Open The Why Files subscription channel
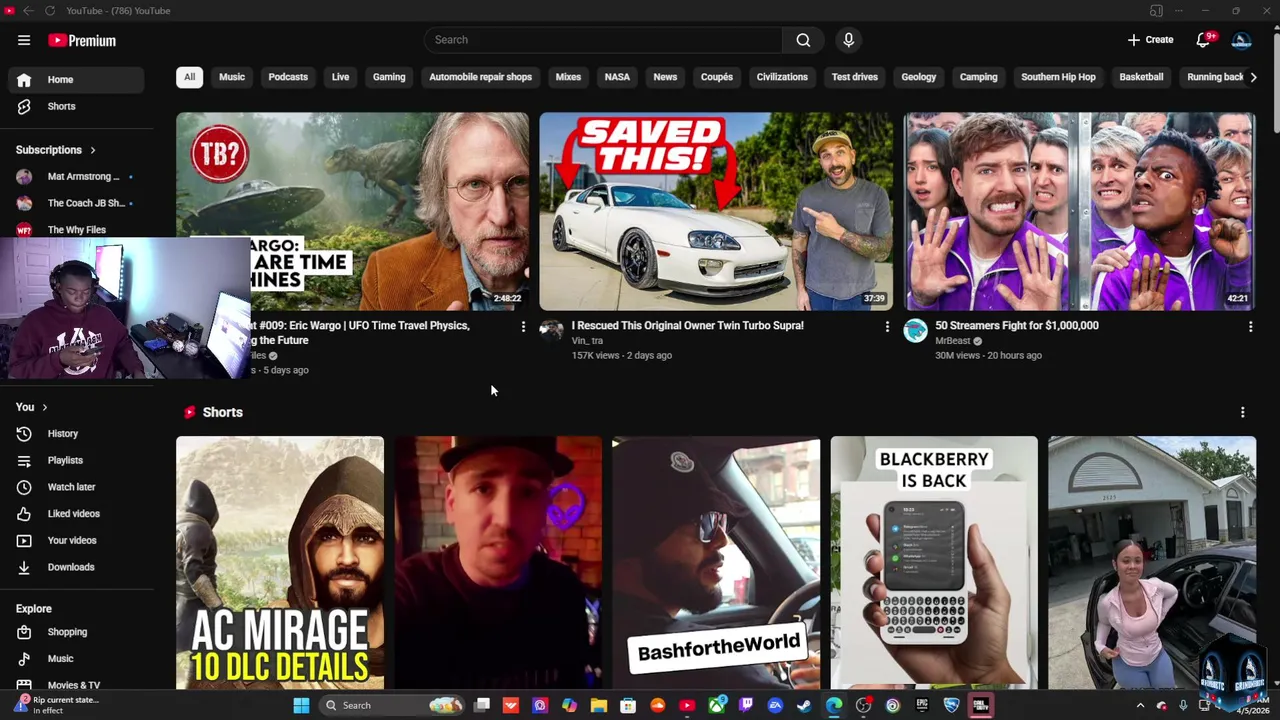The height and width of the screenshot is (720, 1280). [76, 230]
